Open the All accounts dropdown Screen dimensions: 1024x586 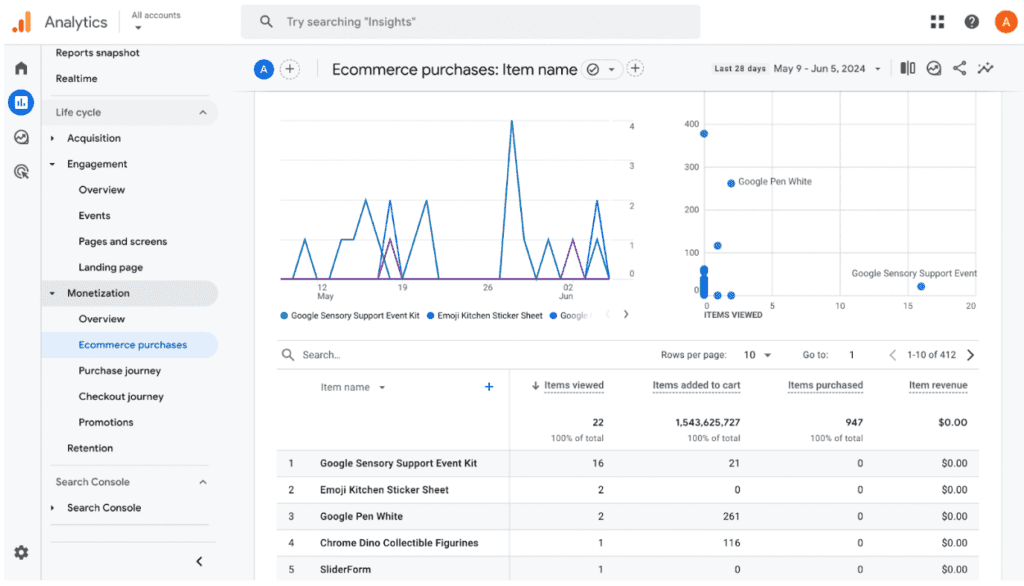[x=155, y=20]
